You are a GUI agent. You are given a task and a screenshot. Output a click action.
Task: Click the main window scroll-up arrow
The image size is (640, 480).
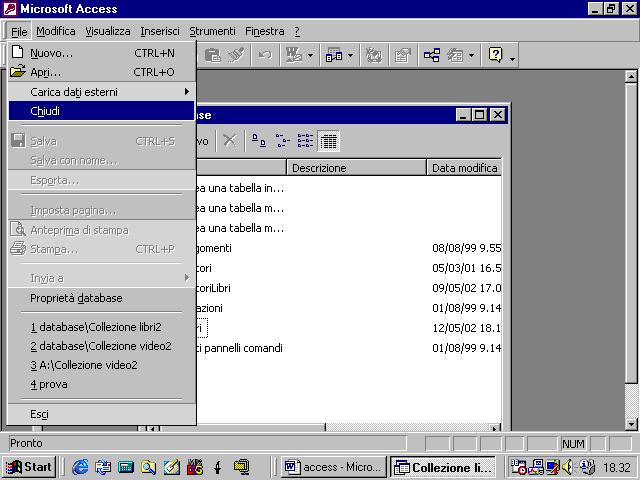[x=631, y=77]
